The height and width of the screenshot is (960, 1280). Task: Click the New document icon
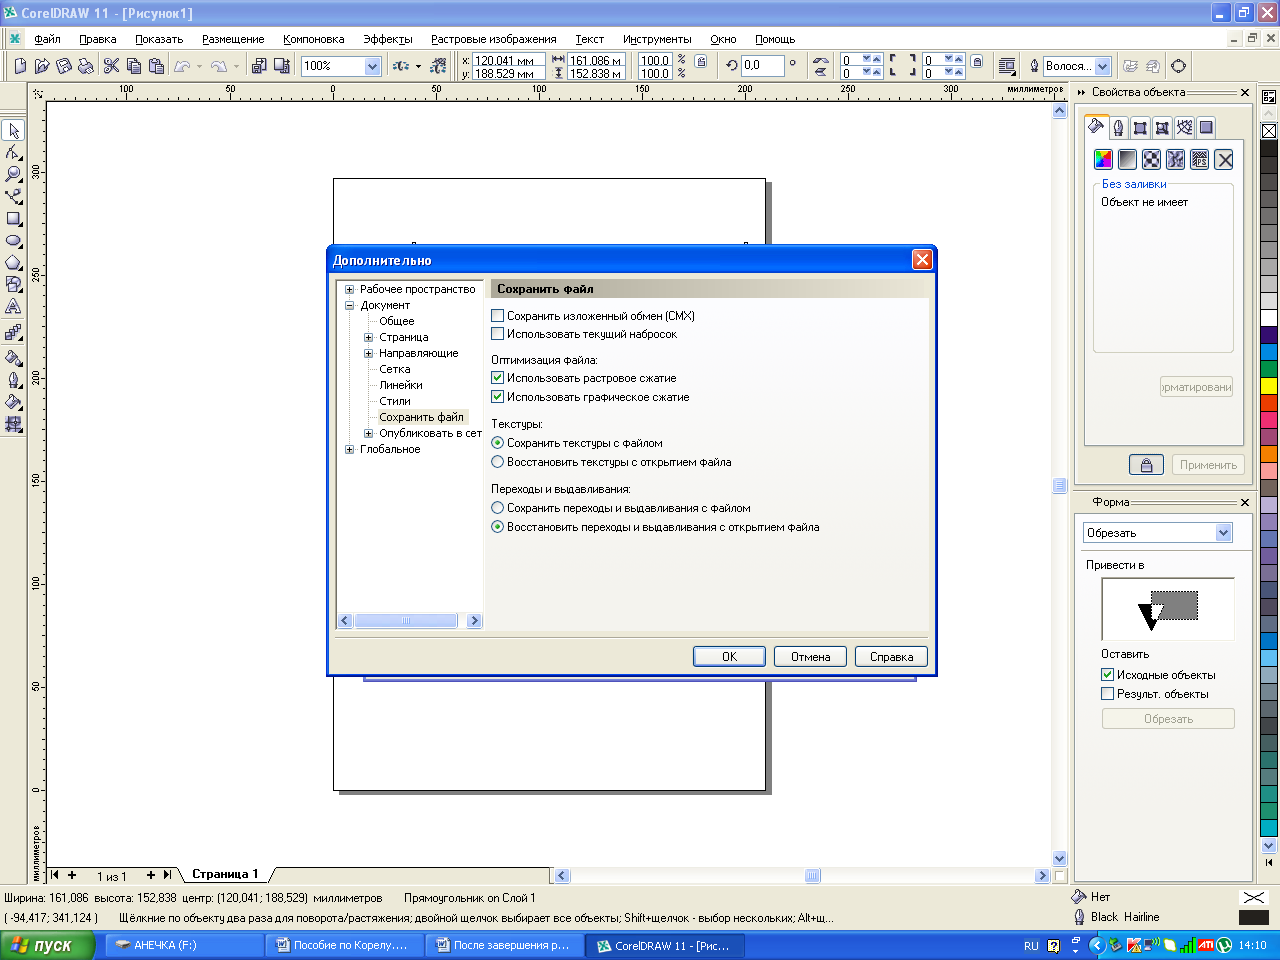tap(20, 66)
